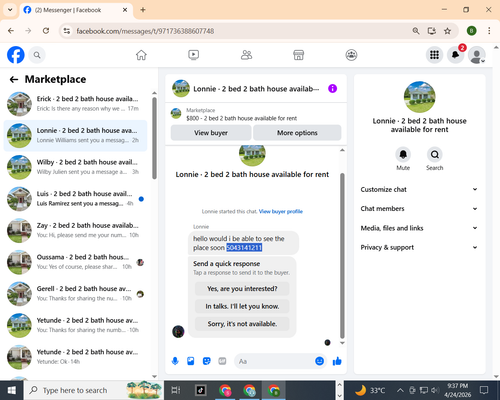Viewport: 500px width, 400px height.
Task: Open Gerell's conversation in the list
Action: [75, 294]
